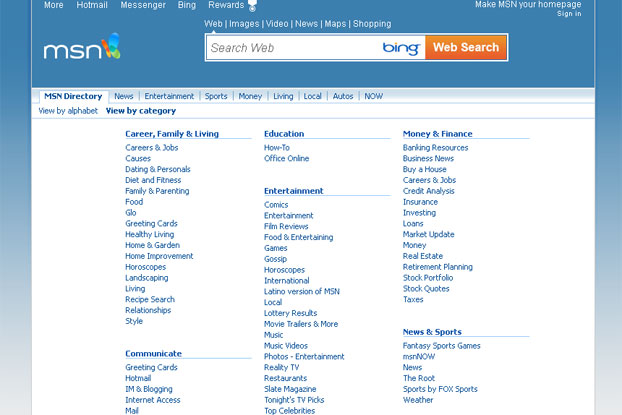
Task: Select the Video search scope
Action: pyautogui.click(x=277, y=24)
